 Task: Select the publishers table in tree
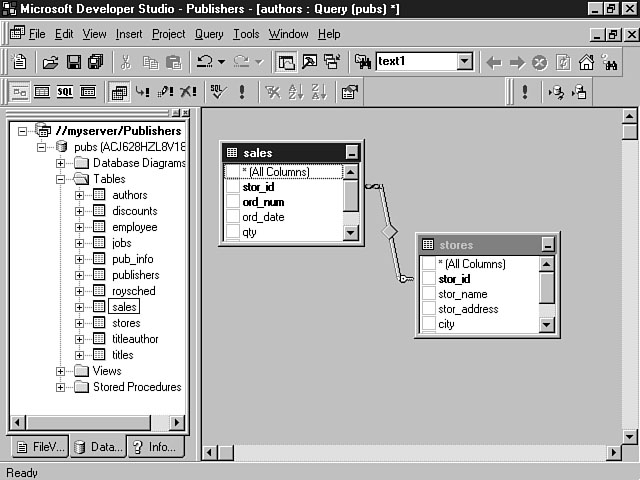tap(135, 275)
